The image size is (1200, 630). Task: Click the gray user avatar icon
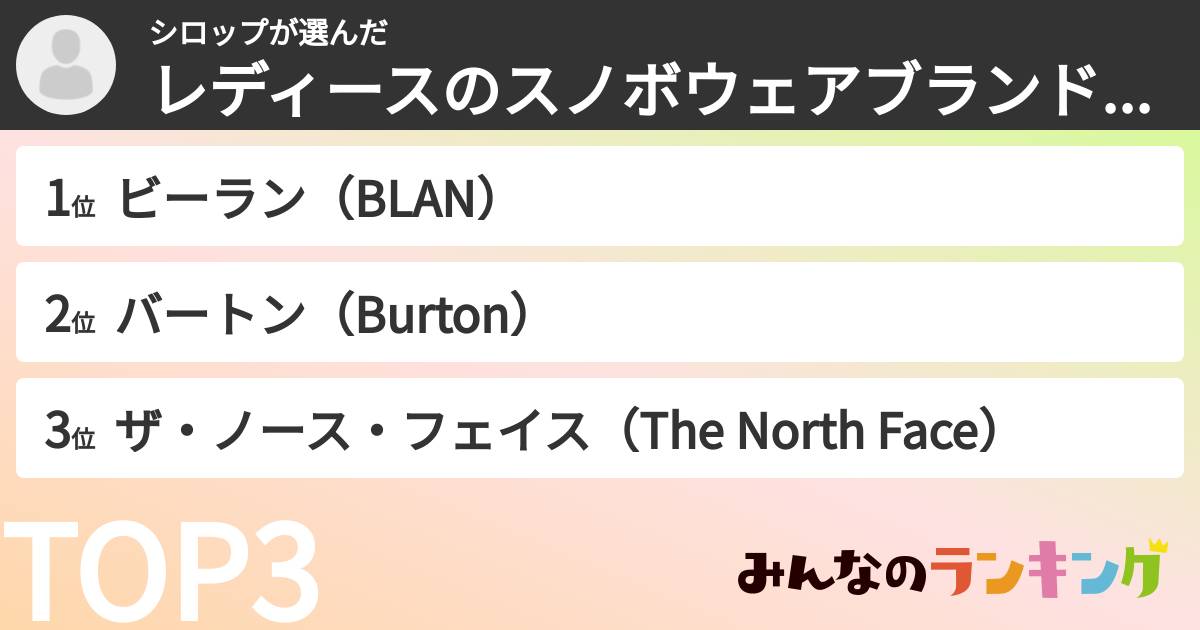(x=64, y=64)
